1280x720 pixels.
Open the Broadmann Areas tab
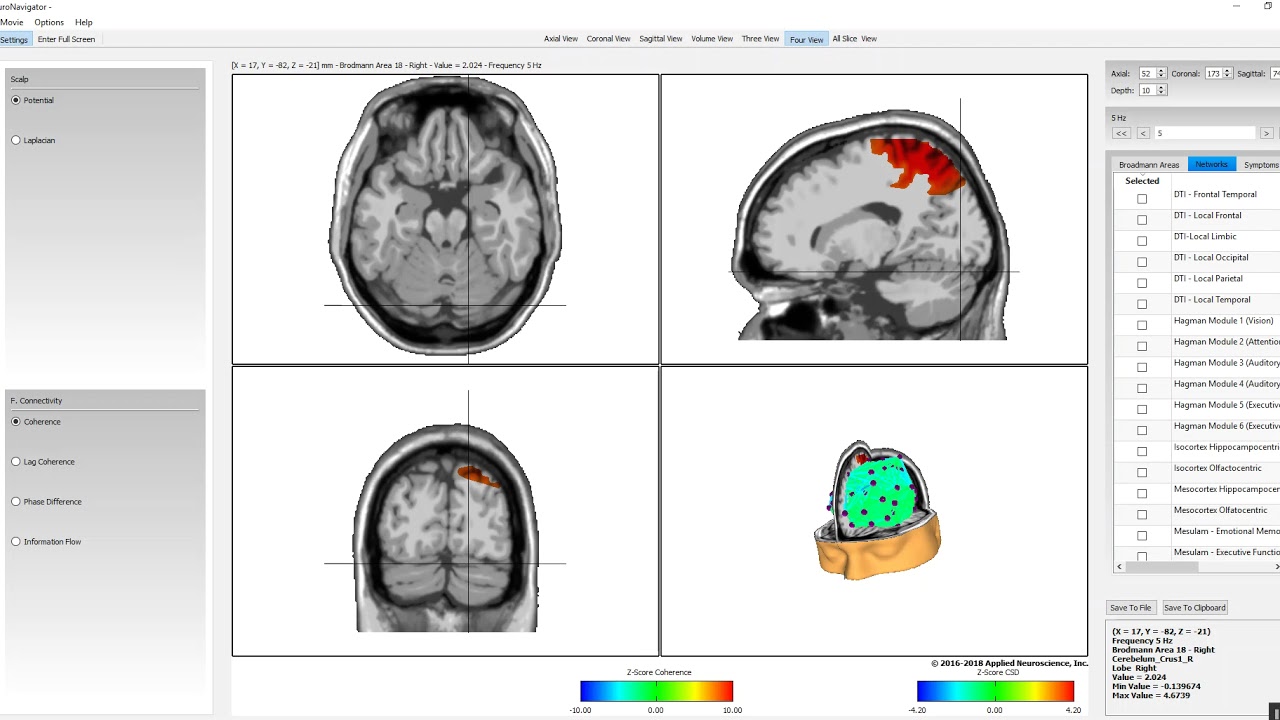click(1149, 164)
